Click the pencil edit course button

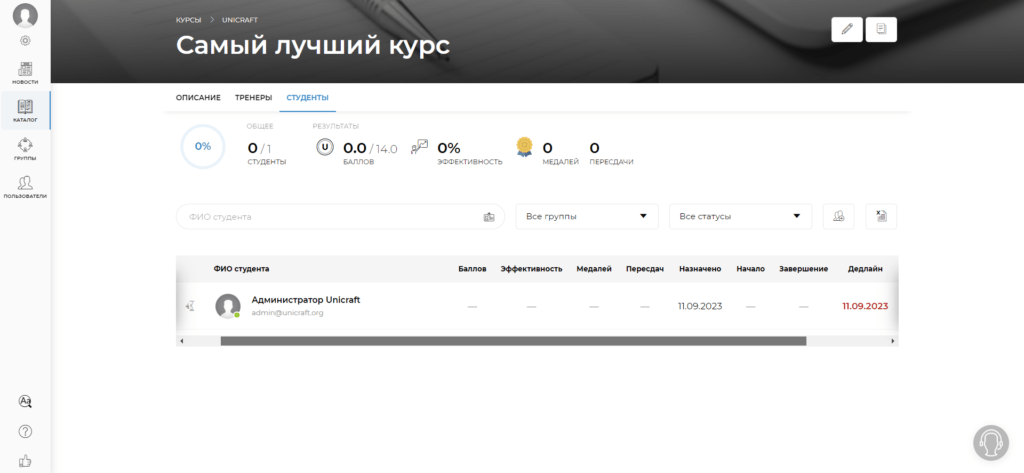point(847,29)
